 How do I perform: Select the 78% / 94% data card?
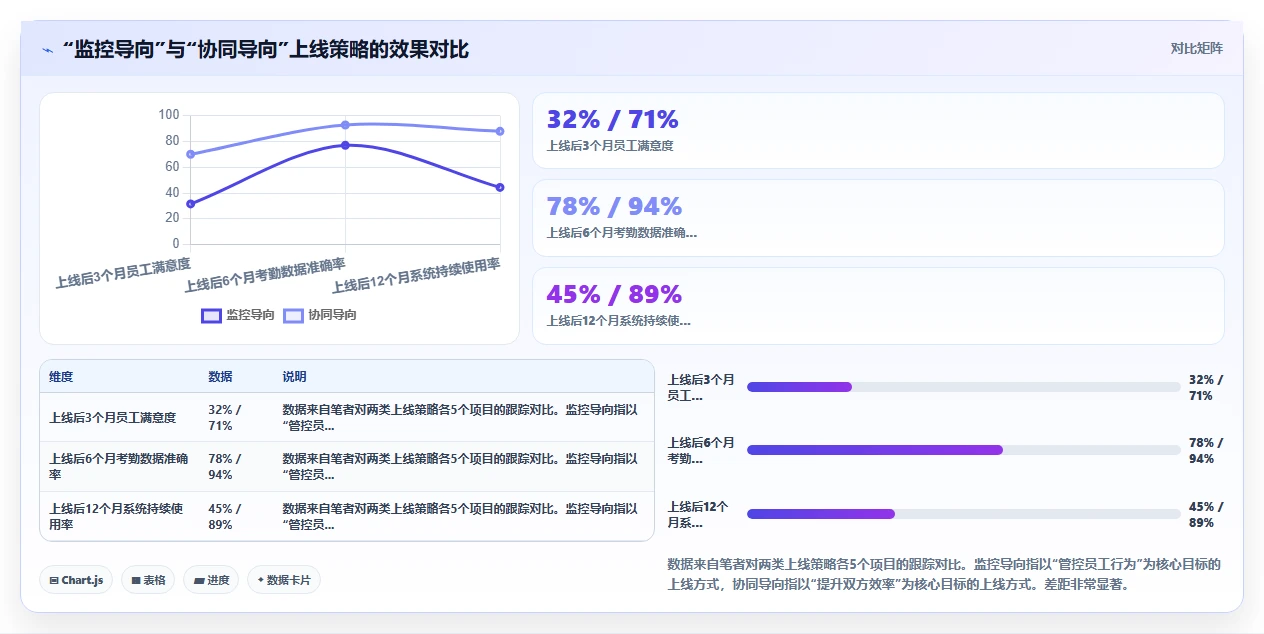point(878,218)
